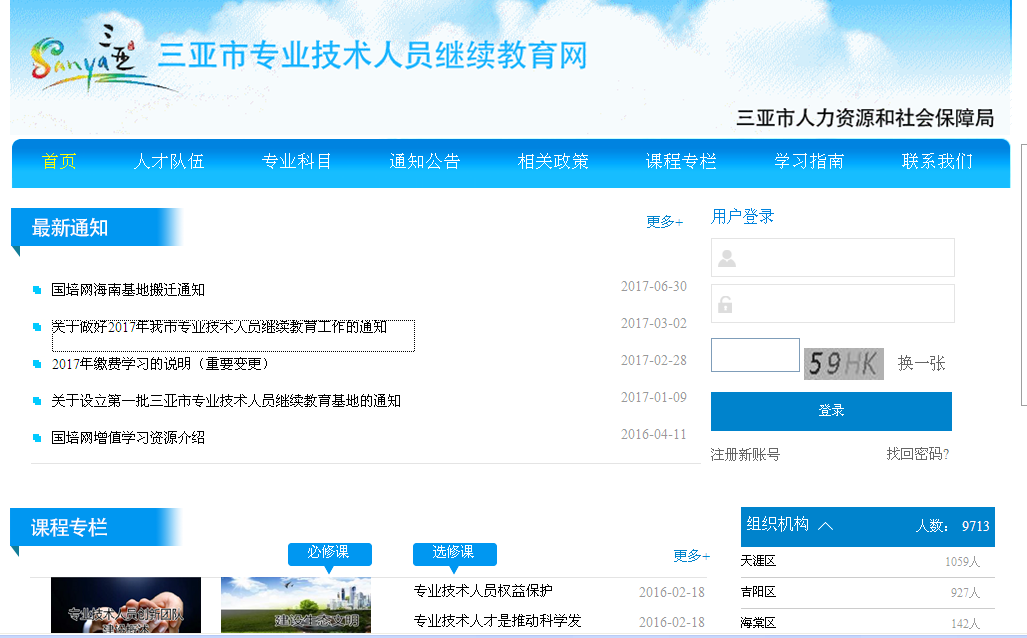Viewport: 1027px width, 638px height.
Task: Open the 注册新账号 link
Action: 745,454
